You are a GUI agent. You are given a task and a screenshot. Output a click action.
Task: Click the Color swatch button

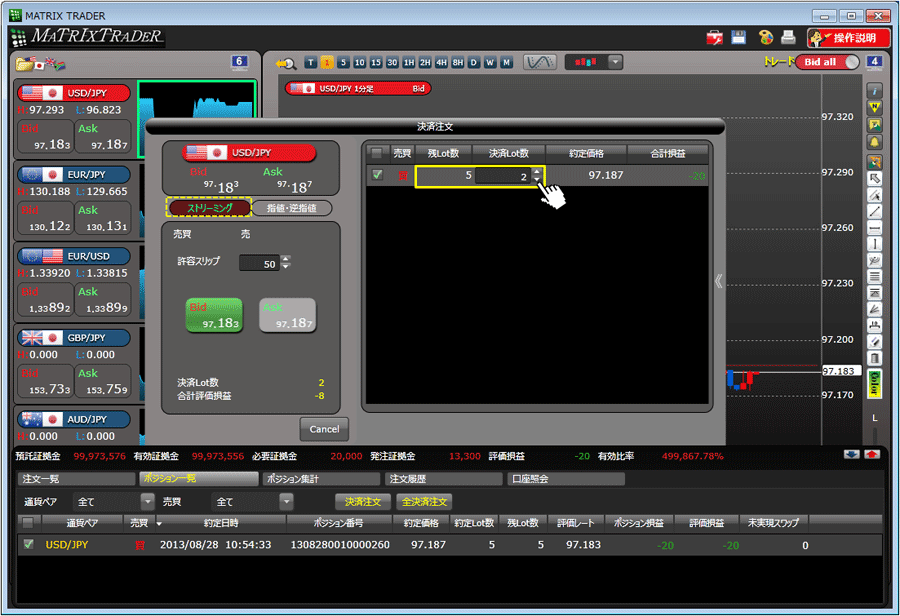(874, 383)
